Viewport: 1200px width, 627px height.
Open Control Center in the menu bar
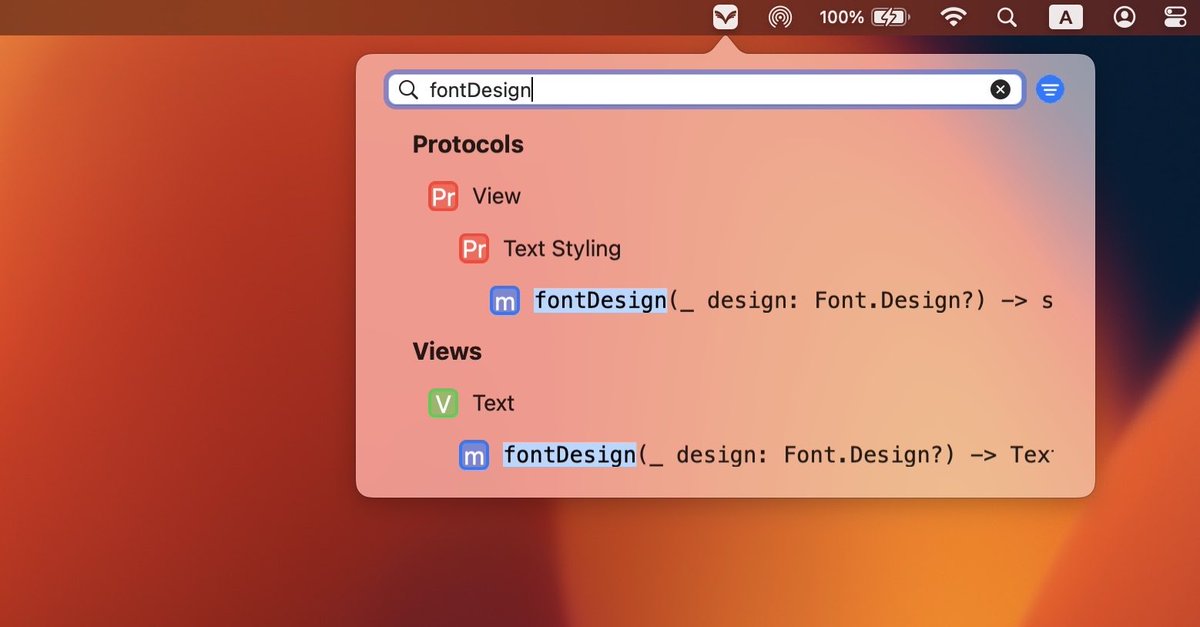pos(1175,17)
